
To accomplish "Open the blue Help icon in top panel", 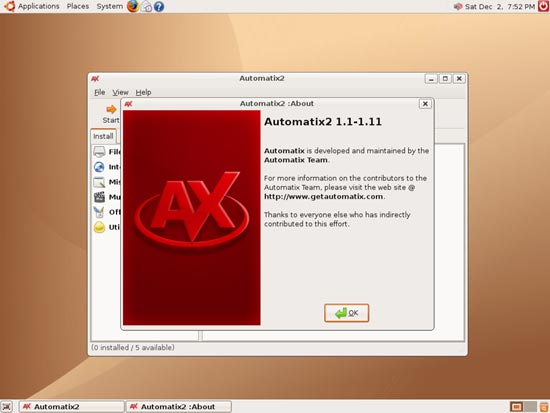I will tap(159, 6).
